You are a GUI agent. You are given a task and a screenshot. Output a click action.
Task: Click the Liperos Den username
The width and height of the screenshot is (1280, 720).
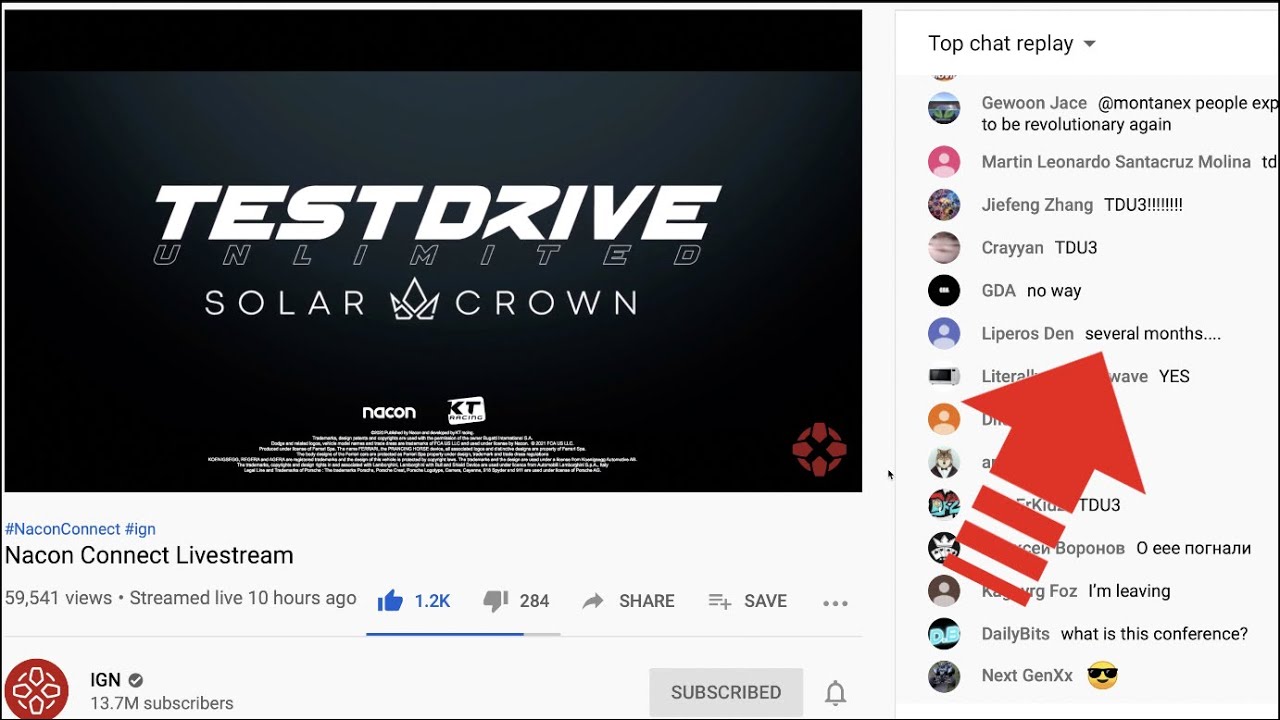(x=1027, y=334)
